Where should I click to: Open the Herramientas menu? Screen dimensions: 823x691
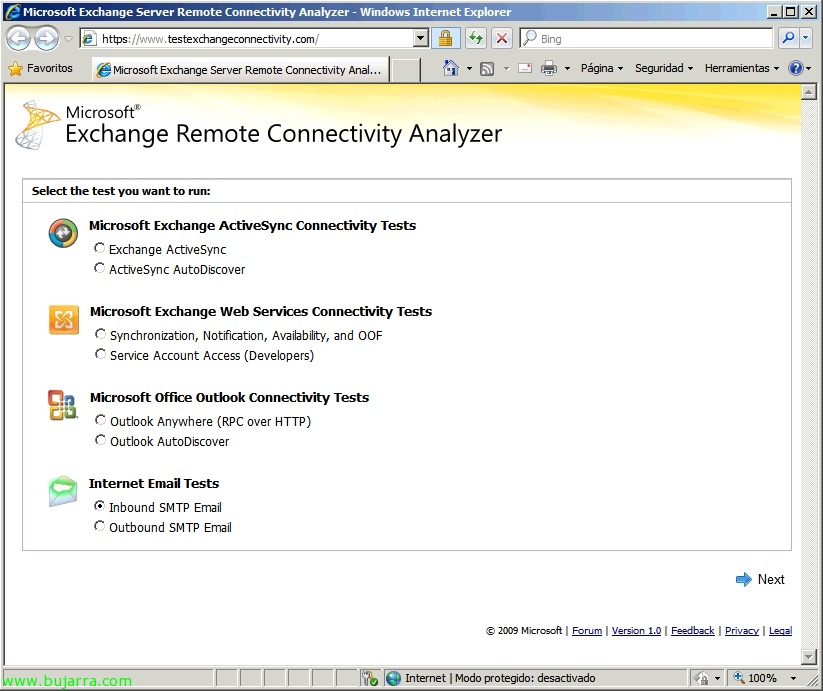742,68
